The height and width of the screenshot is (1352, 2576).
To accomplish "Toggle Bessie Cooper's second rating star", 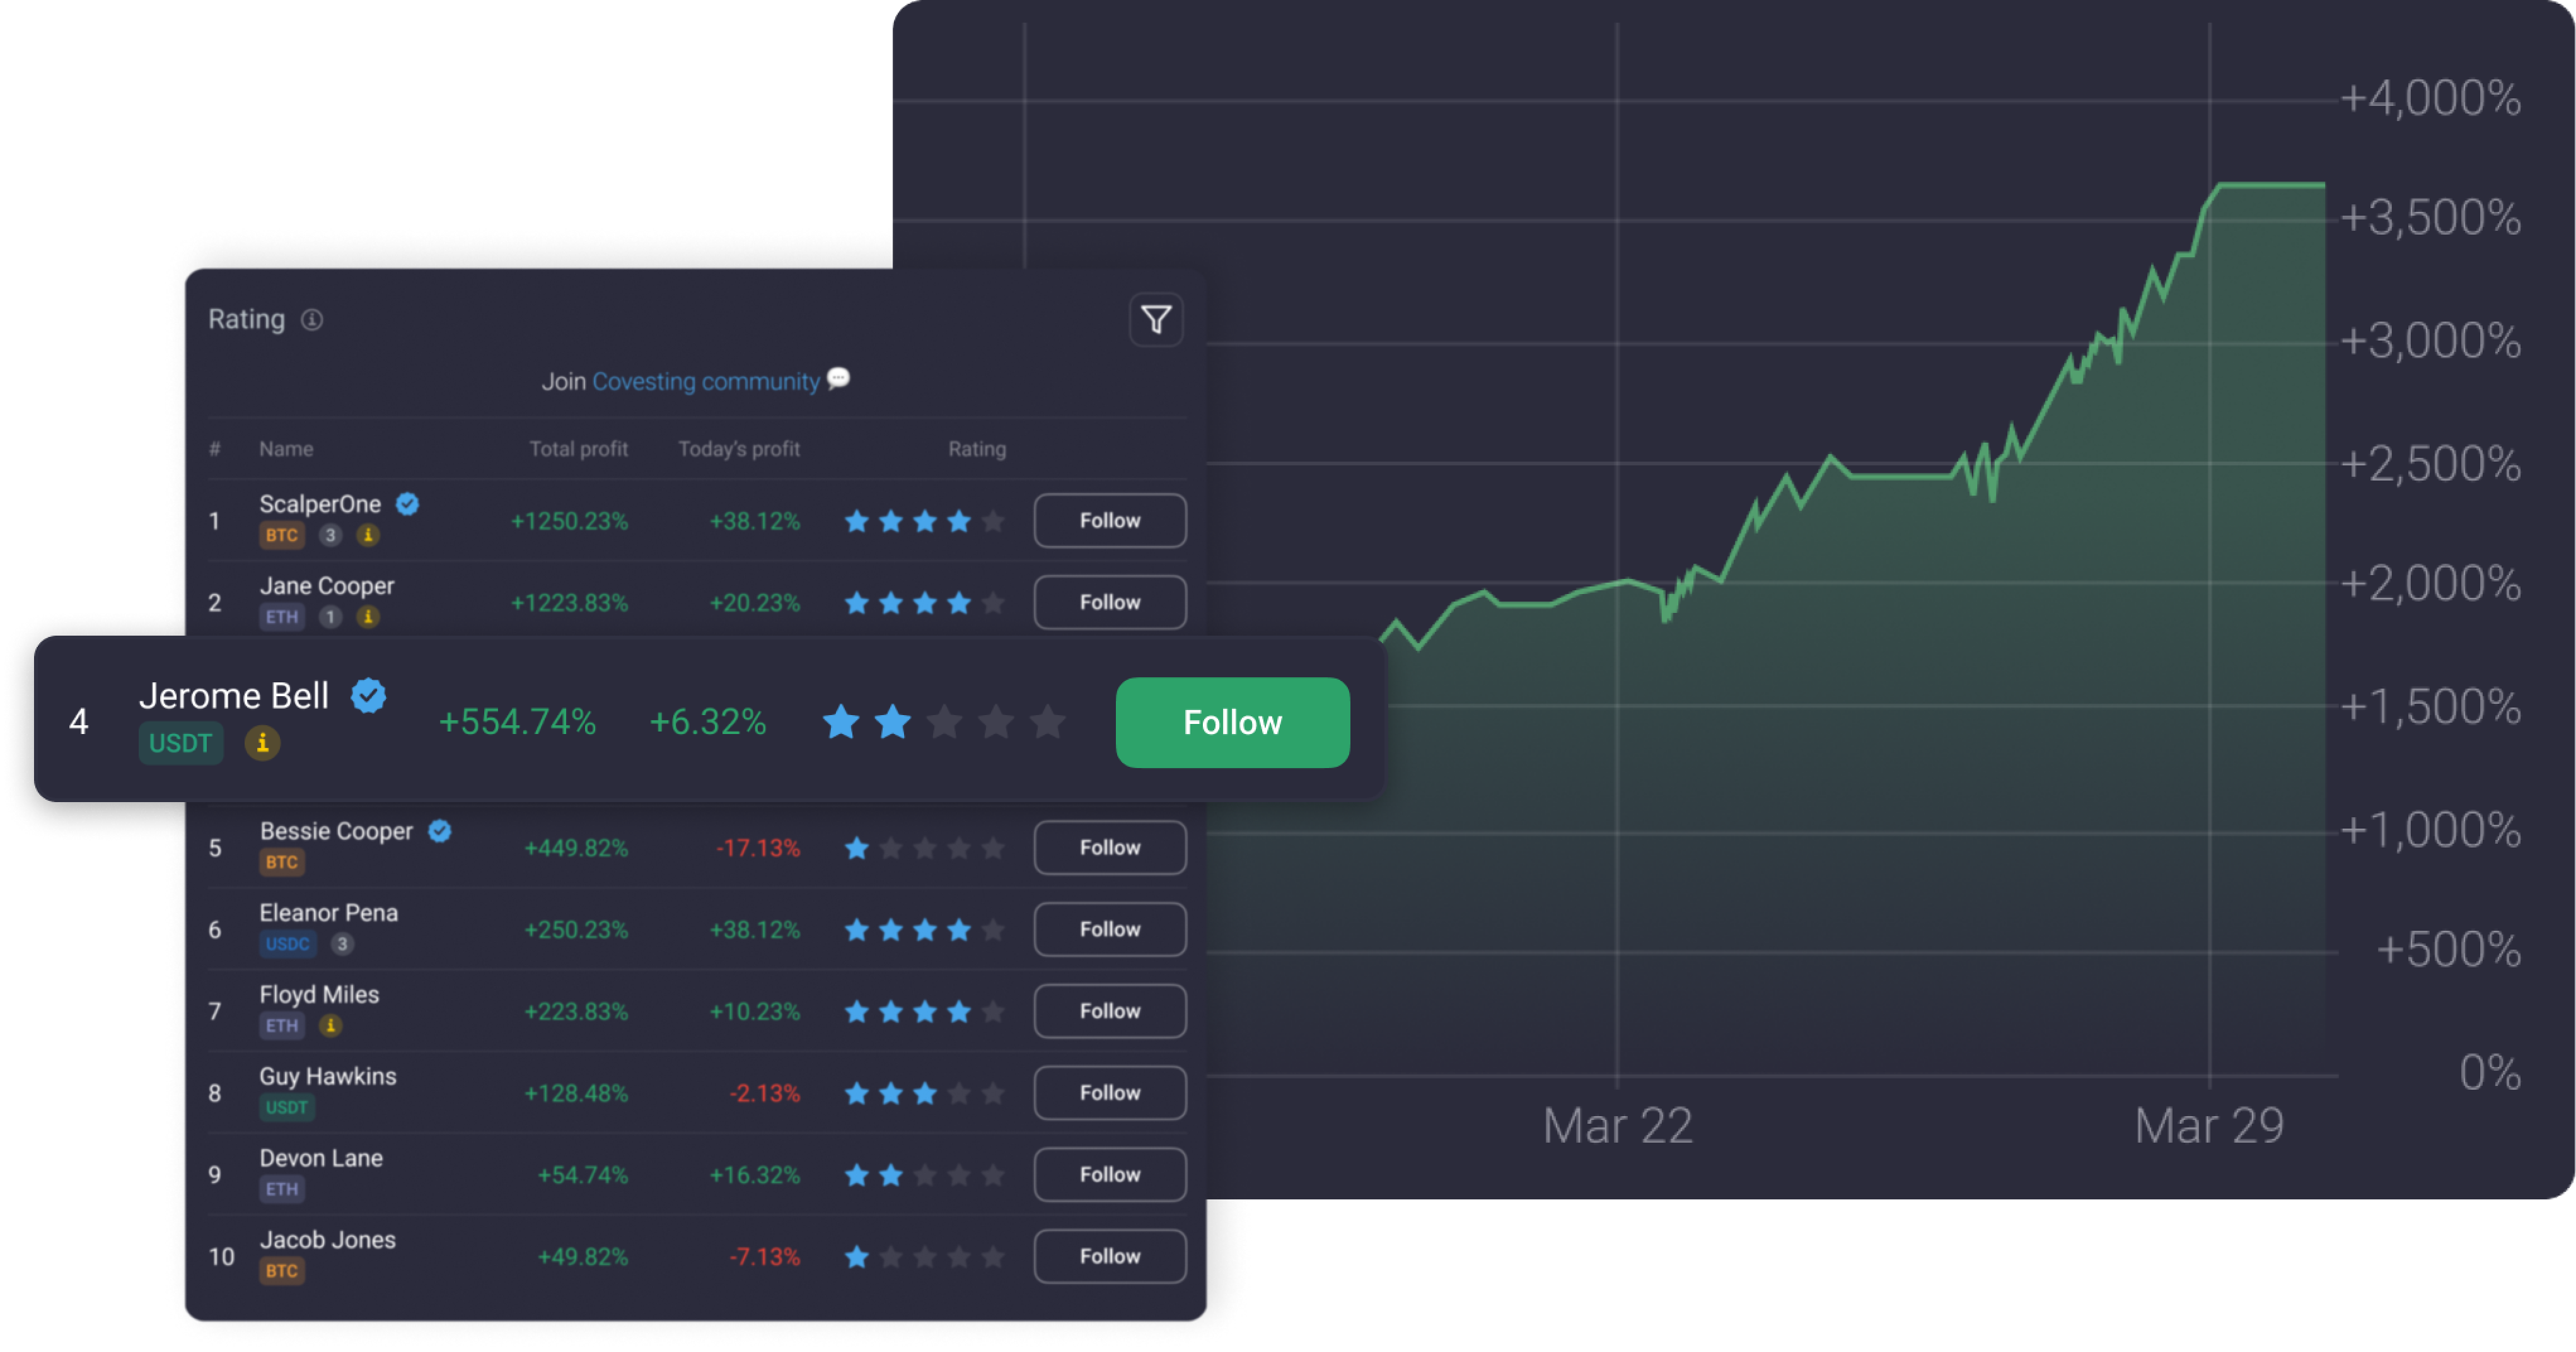I will tap(891, 848).
